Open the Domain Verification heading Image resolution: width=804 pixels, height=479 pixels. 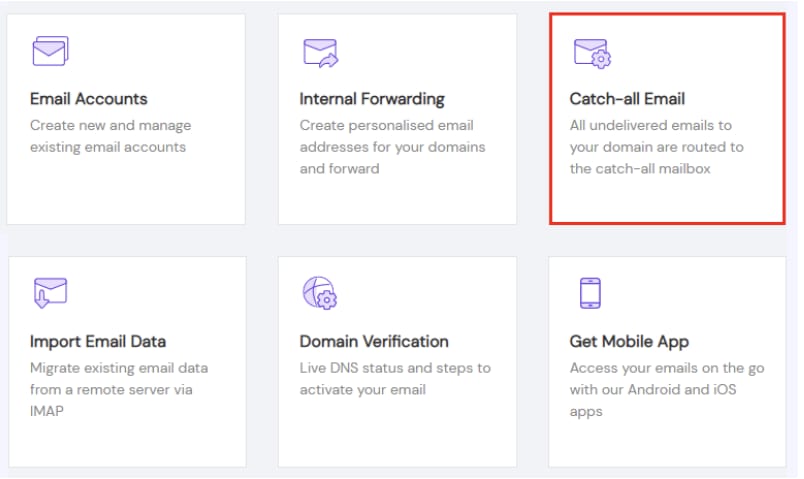[x=374, y=341]
